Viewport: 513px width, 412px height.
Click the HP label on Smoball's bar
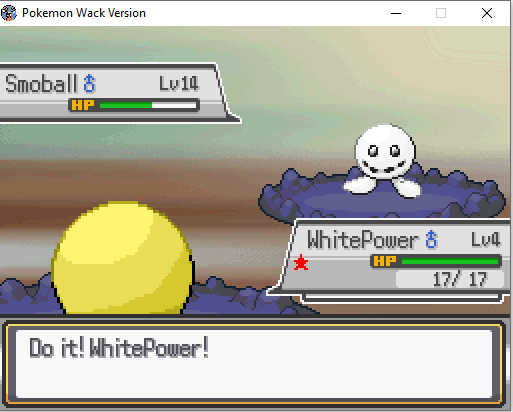[83, 105]
